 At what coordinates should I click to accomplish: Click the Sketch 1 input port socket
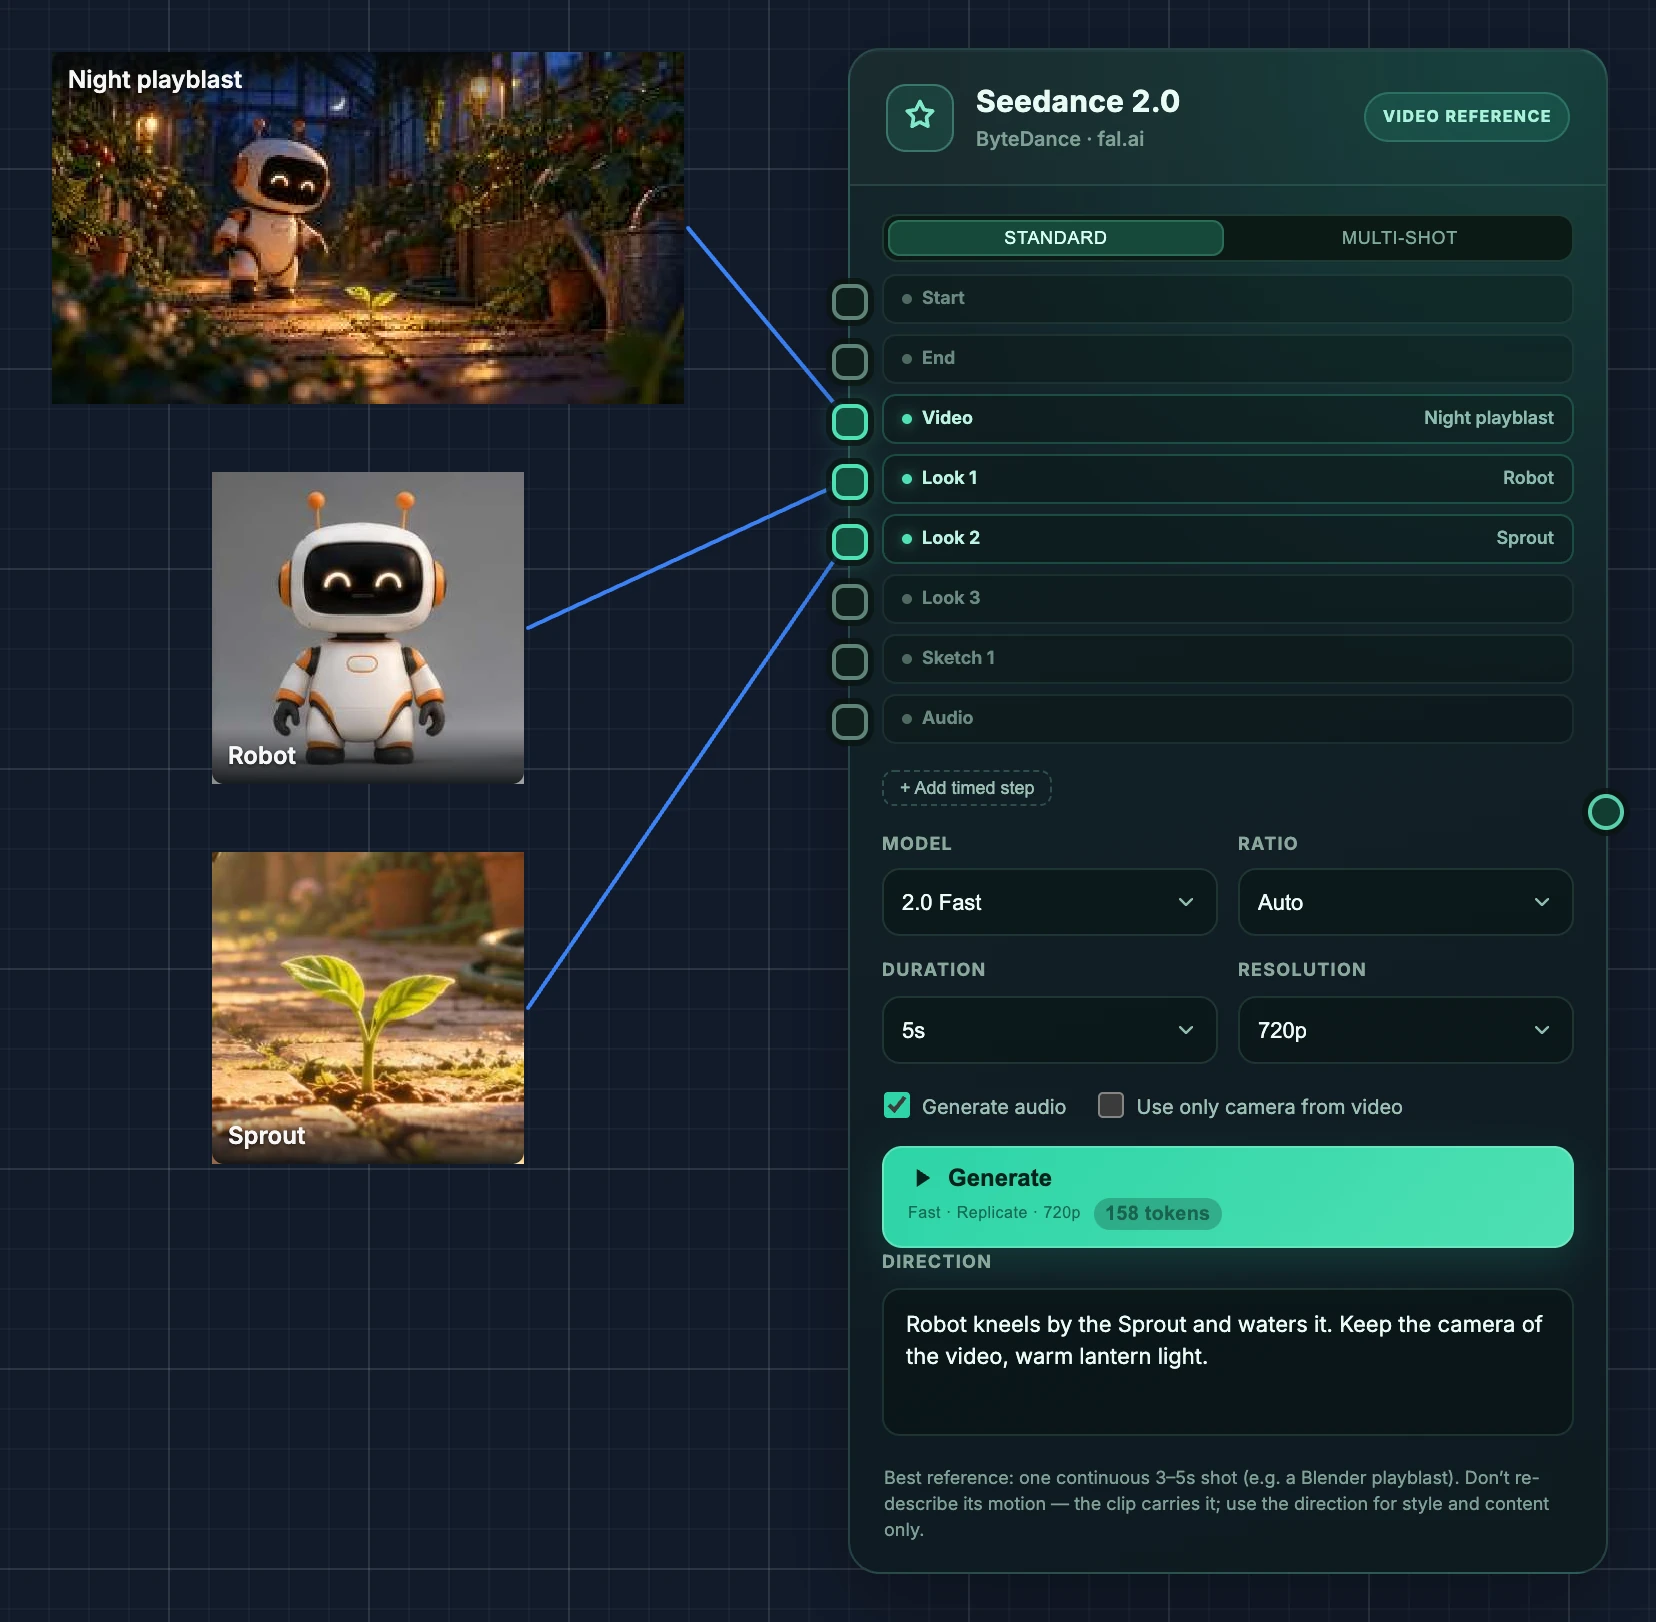point(850,661)
